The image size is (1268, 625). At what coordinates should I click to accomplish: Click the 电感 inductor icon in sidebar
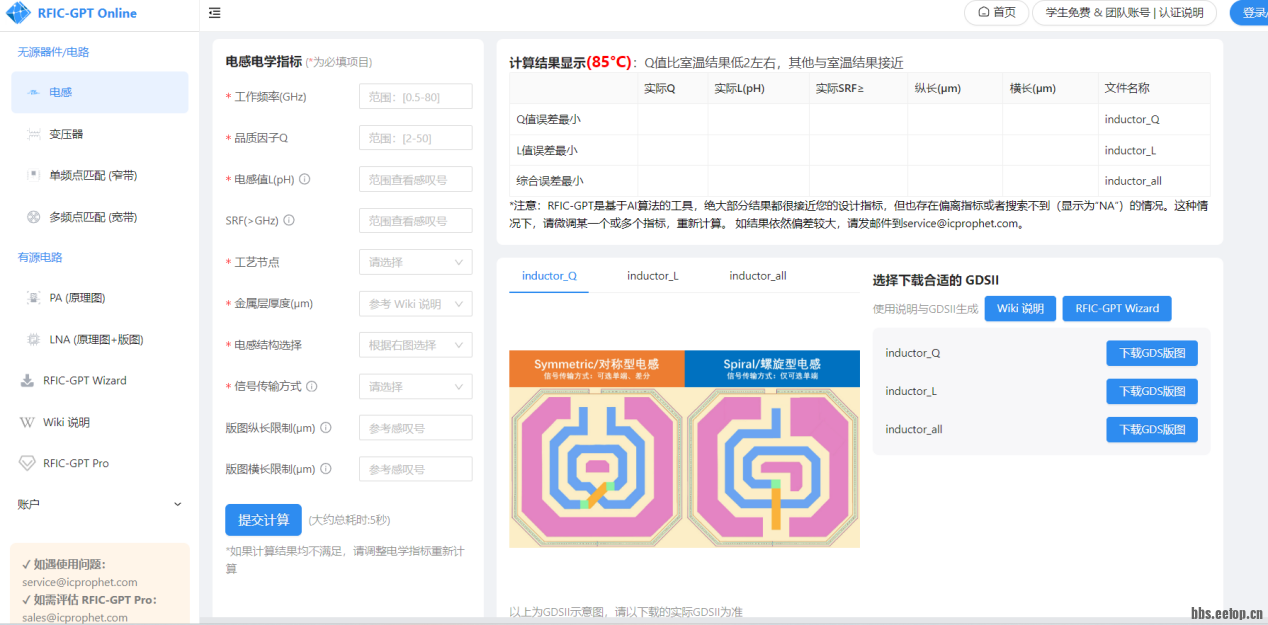pos(33,92)
